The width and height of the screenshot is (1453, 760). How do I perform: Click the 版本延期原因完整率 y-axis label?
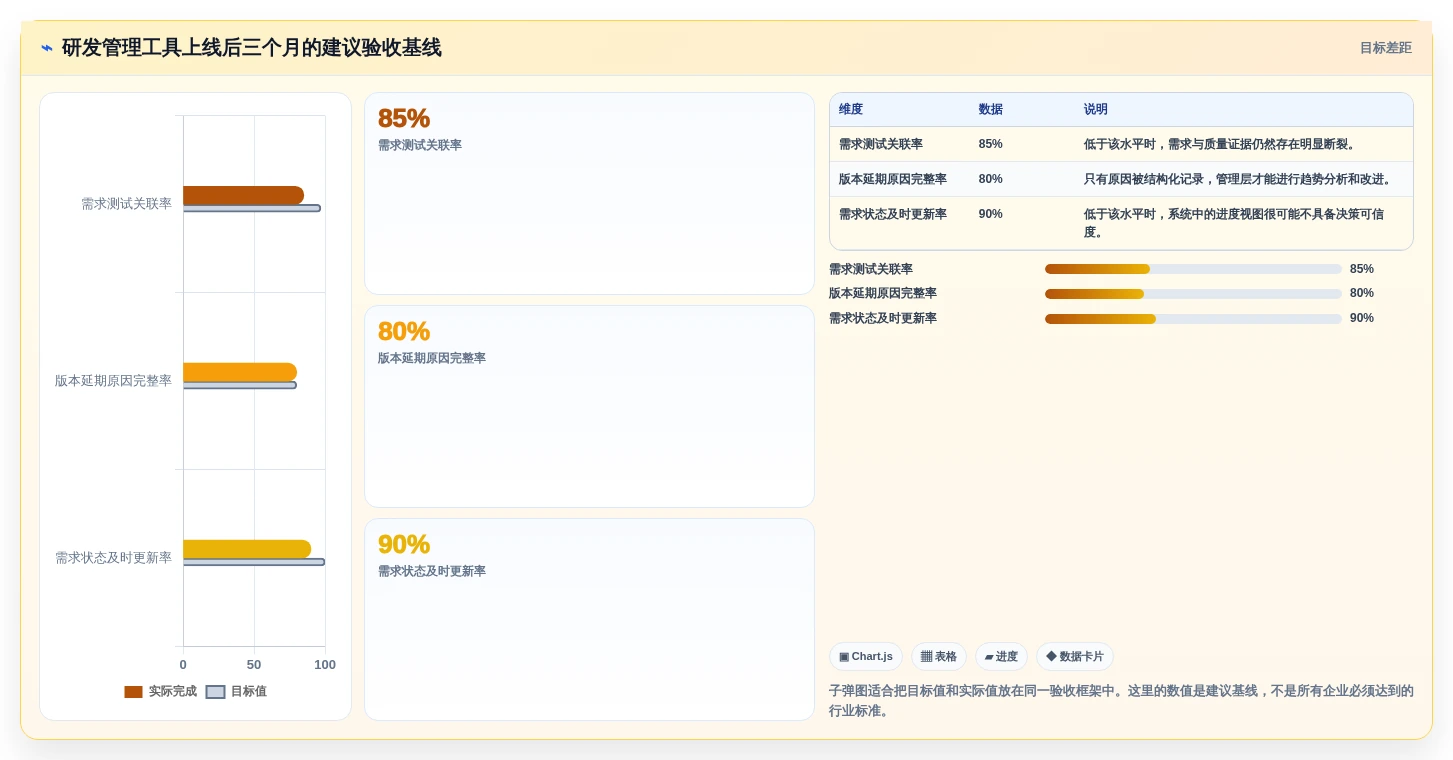(x=113, y=381)
